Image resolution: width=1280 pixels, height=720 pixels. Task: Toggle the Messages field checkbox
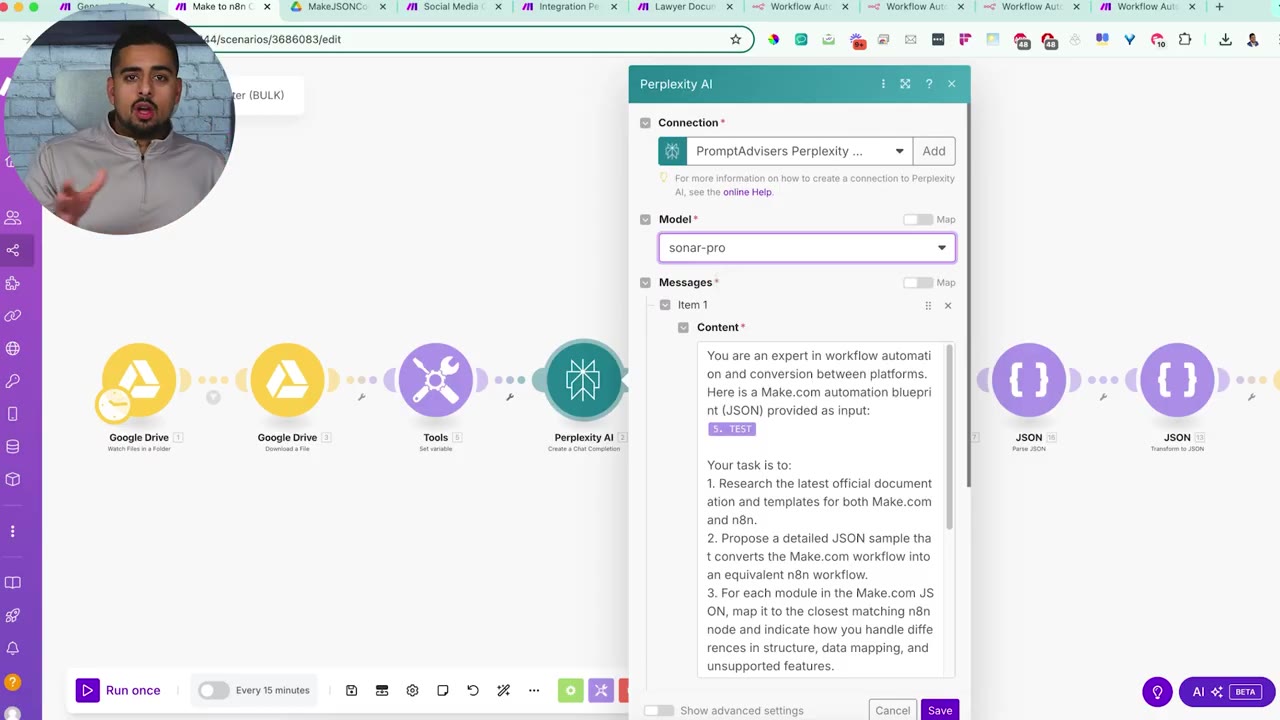[645, 283]
